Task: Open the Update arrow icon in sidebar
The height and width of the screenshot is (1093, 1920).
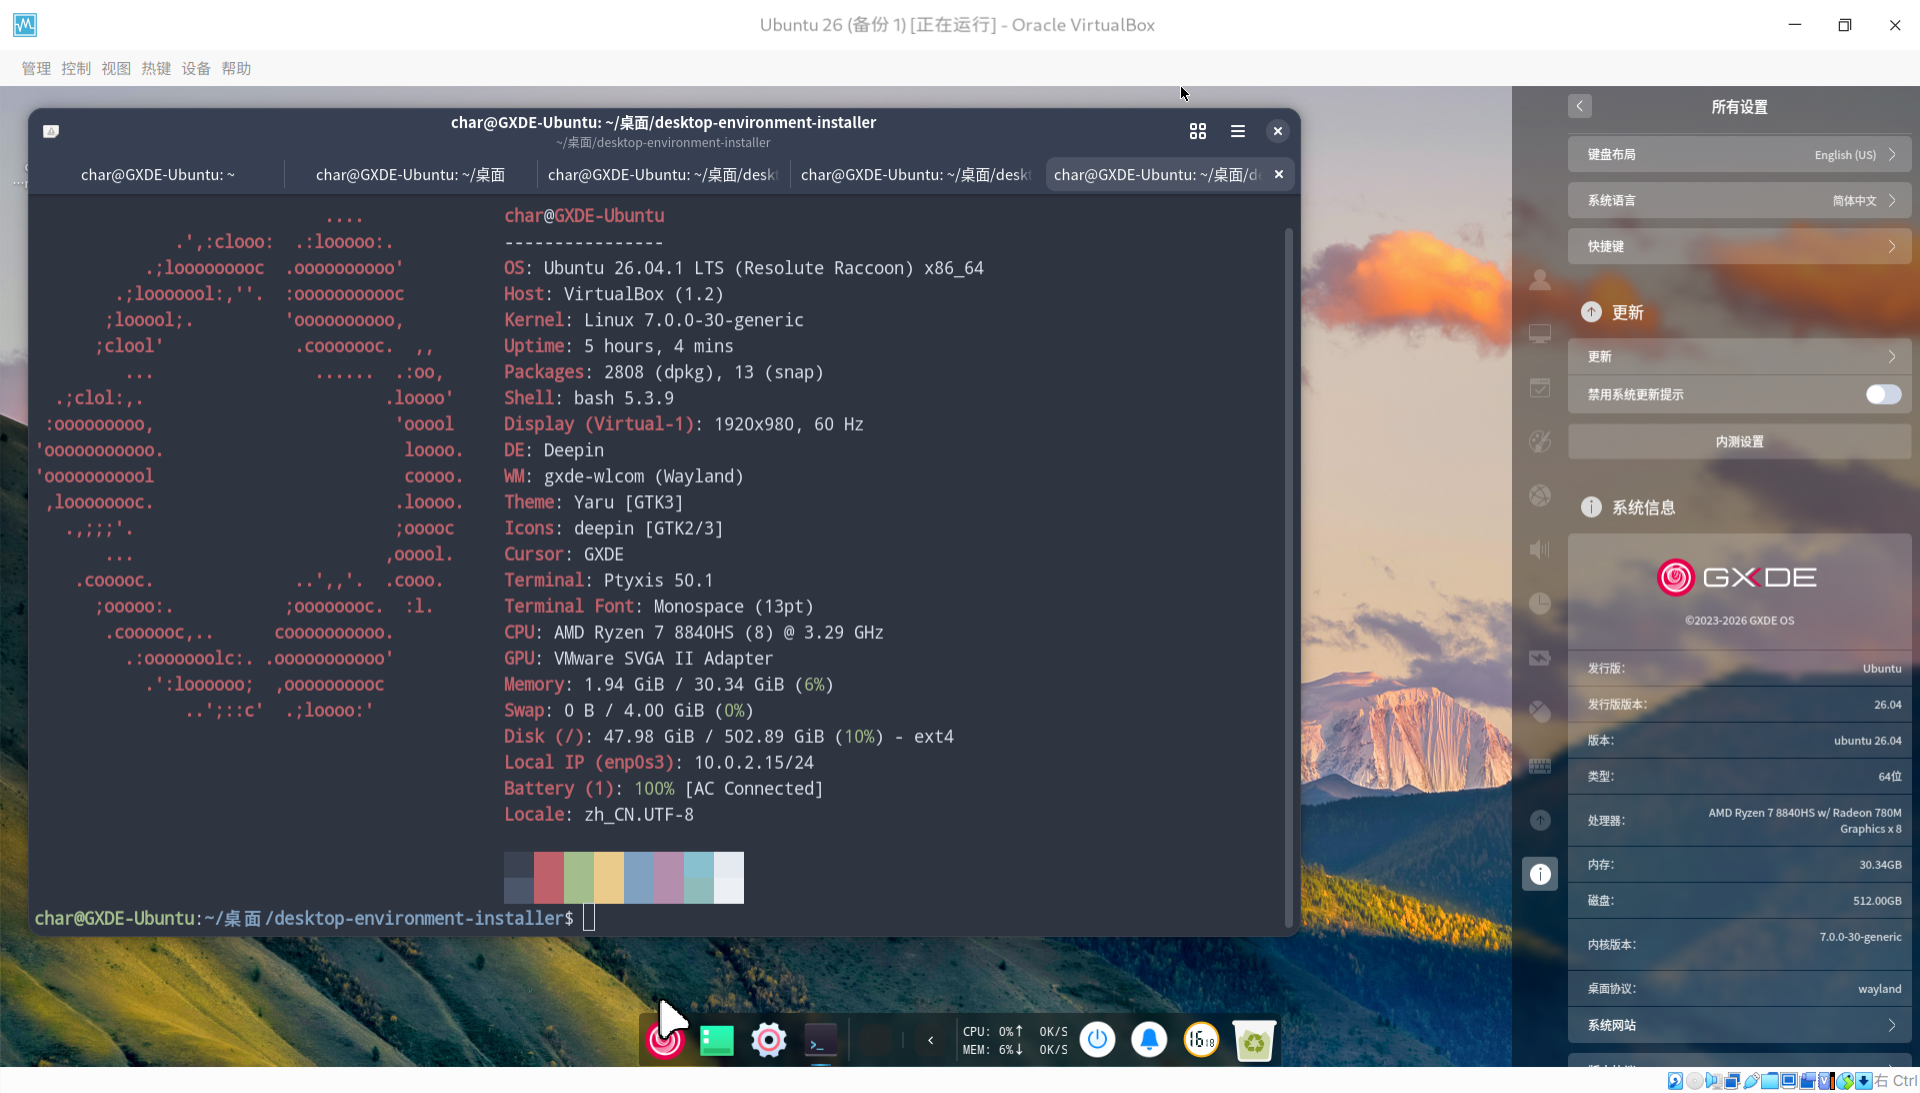Action: click(x=1540, y=820)
